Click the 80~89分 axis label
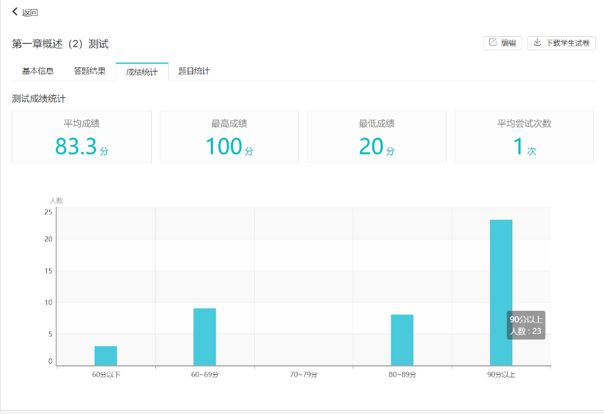 coord(402,375)
